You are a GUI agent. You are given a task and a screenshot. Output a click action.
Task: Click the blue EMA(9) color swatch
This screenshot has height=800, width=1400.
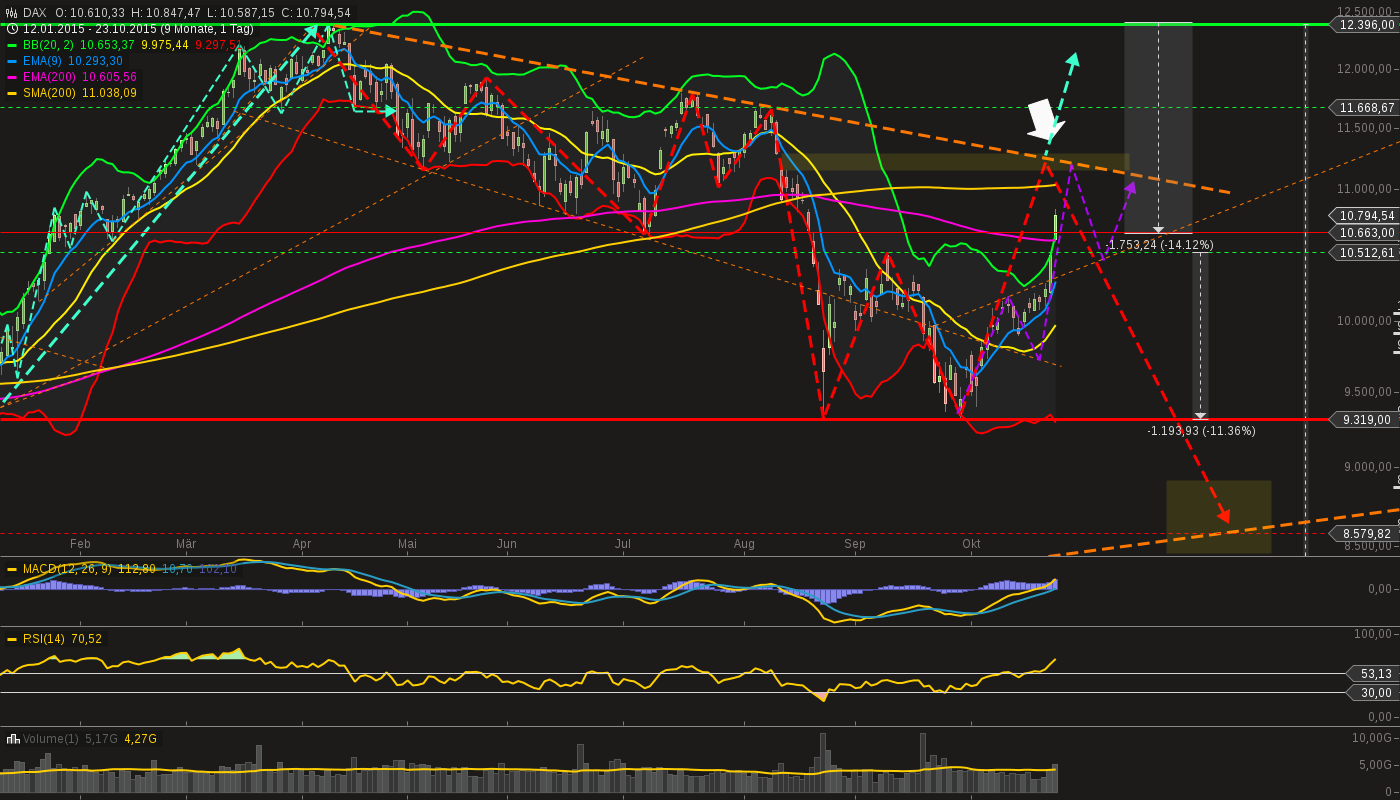[12, 61]
